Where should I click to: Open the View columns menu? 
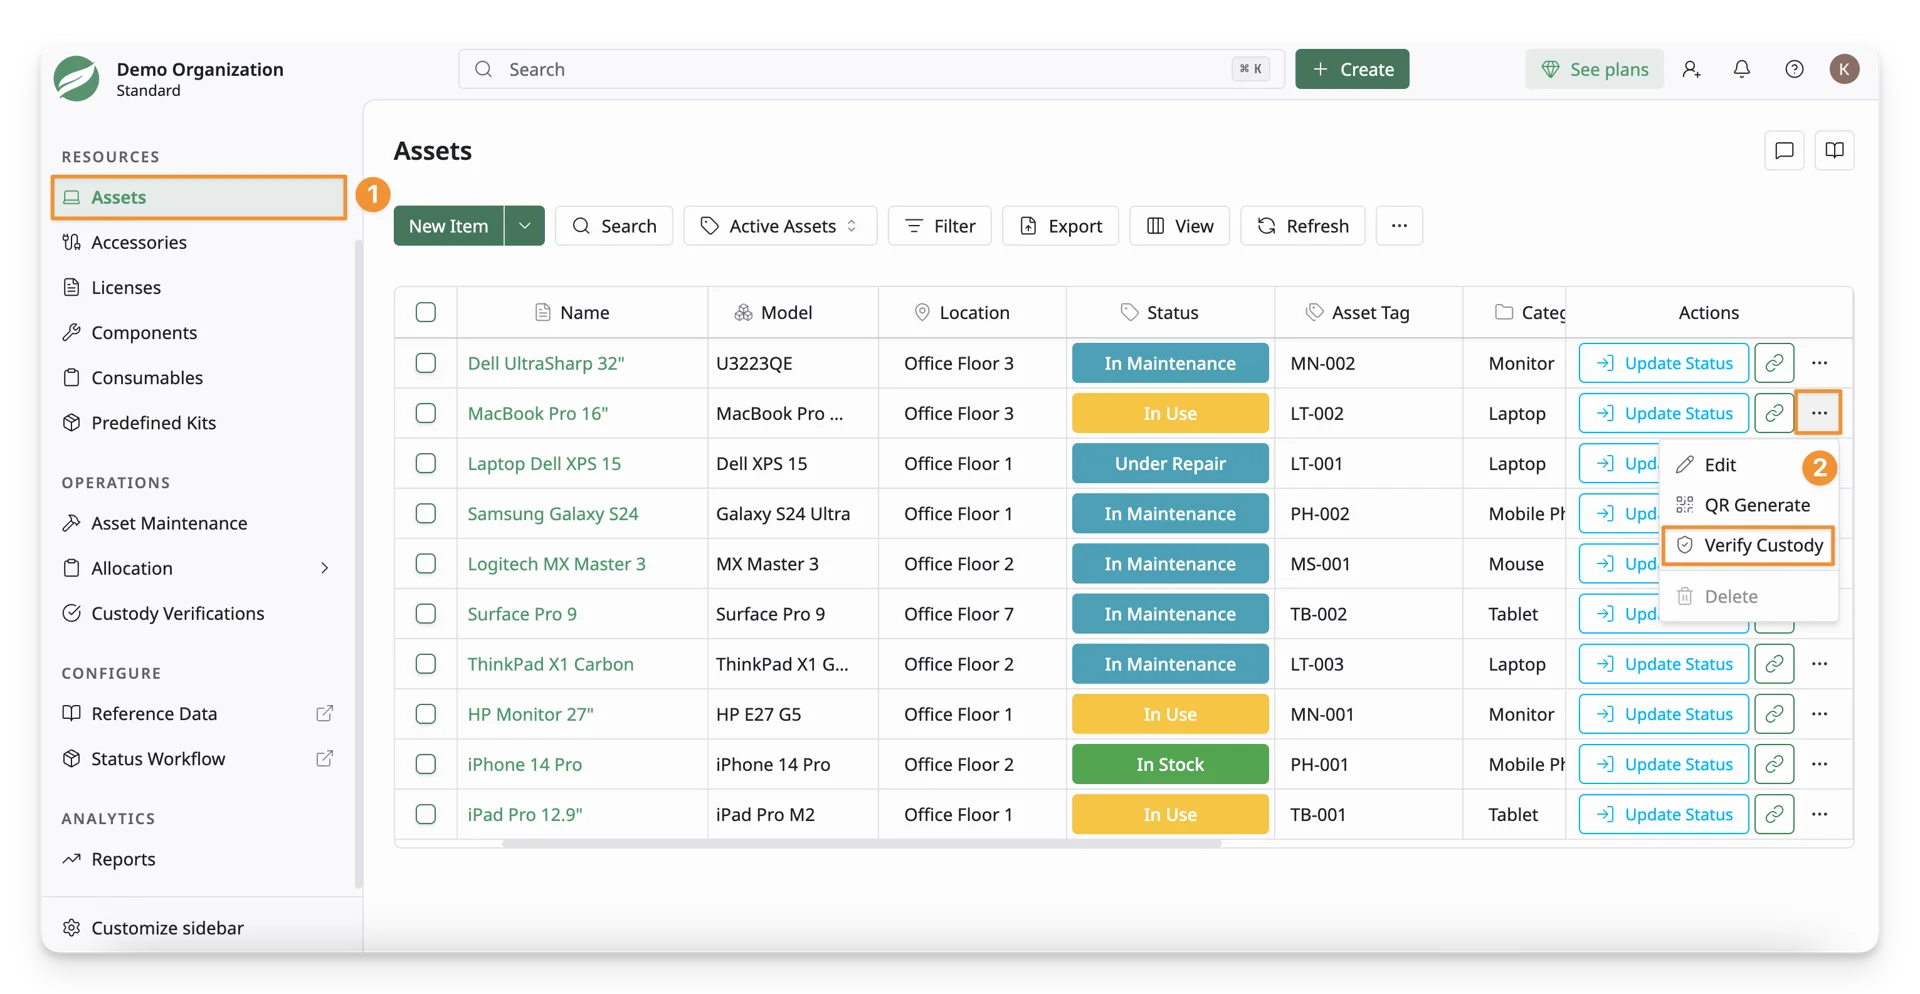pyautogui.click(x=1179, y=226)
